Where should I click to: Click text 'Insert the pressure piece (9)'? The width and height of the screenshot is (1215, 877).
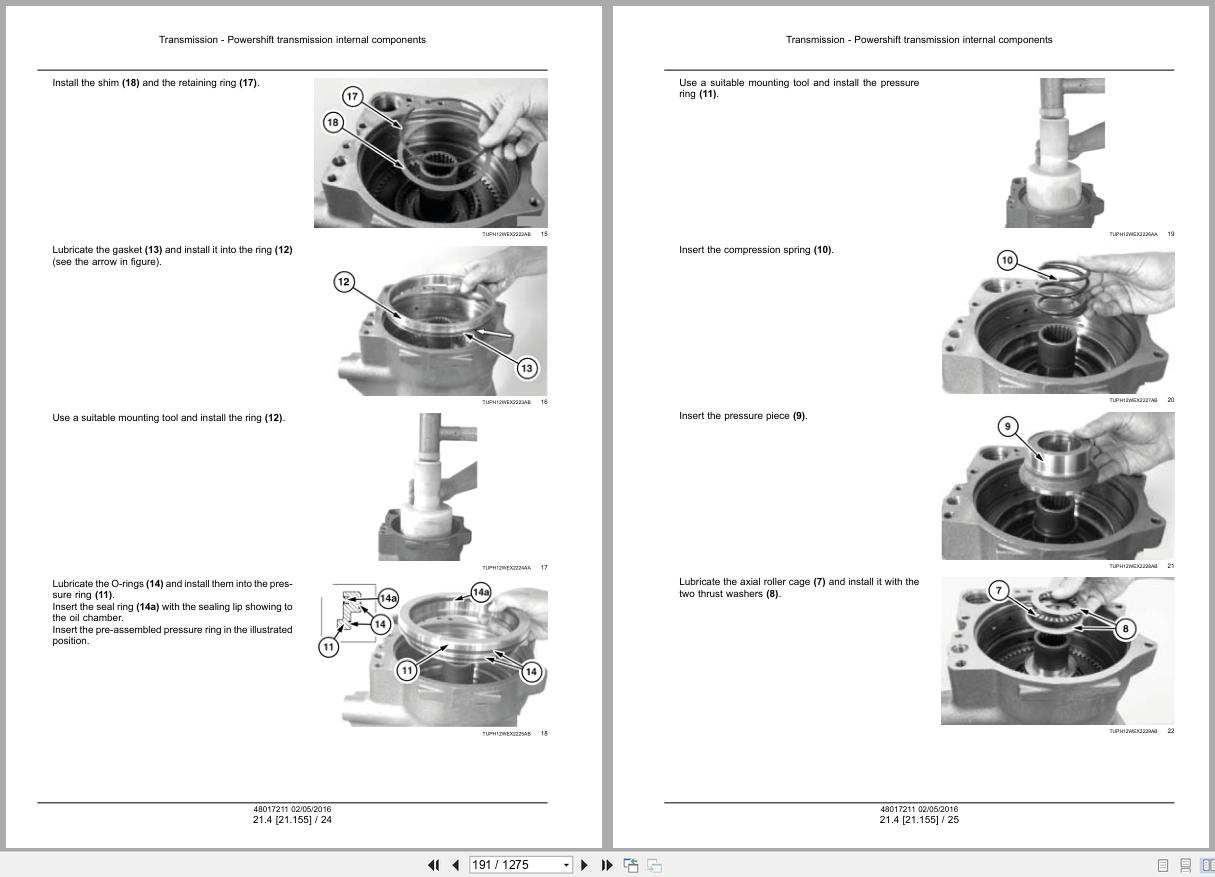coord(743,416)
